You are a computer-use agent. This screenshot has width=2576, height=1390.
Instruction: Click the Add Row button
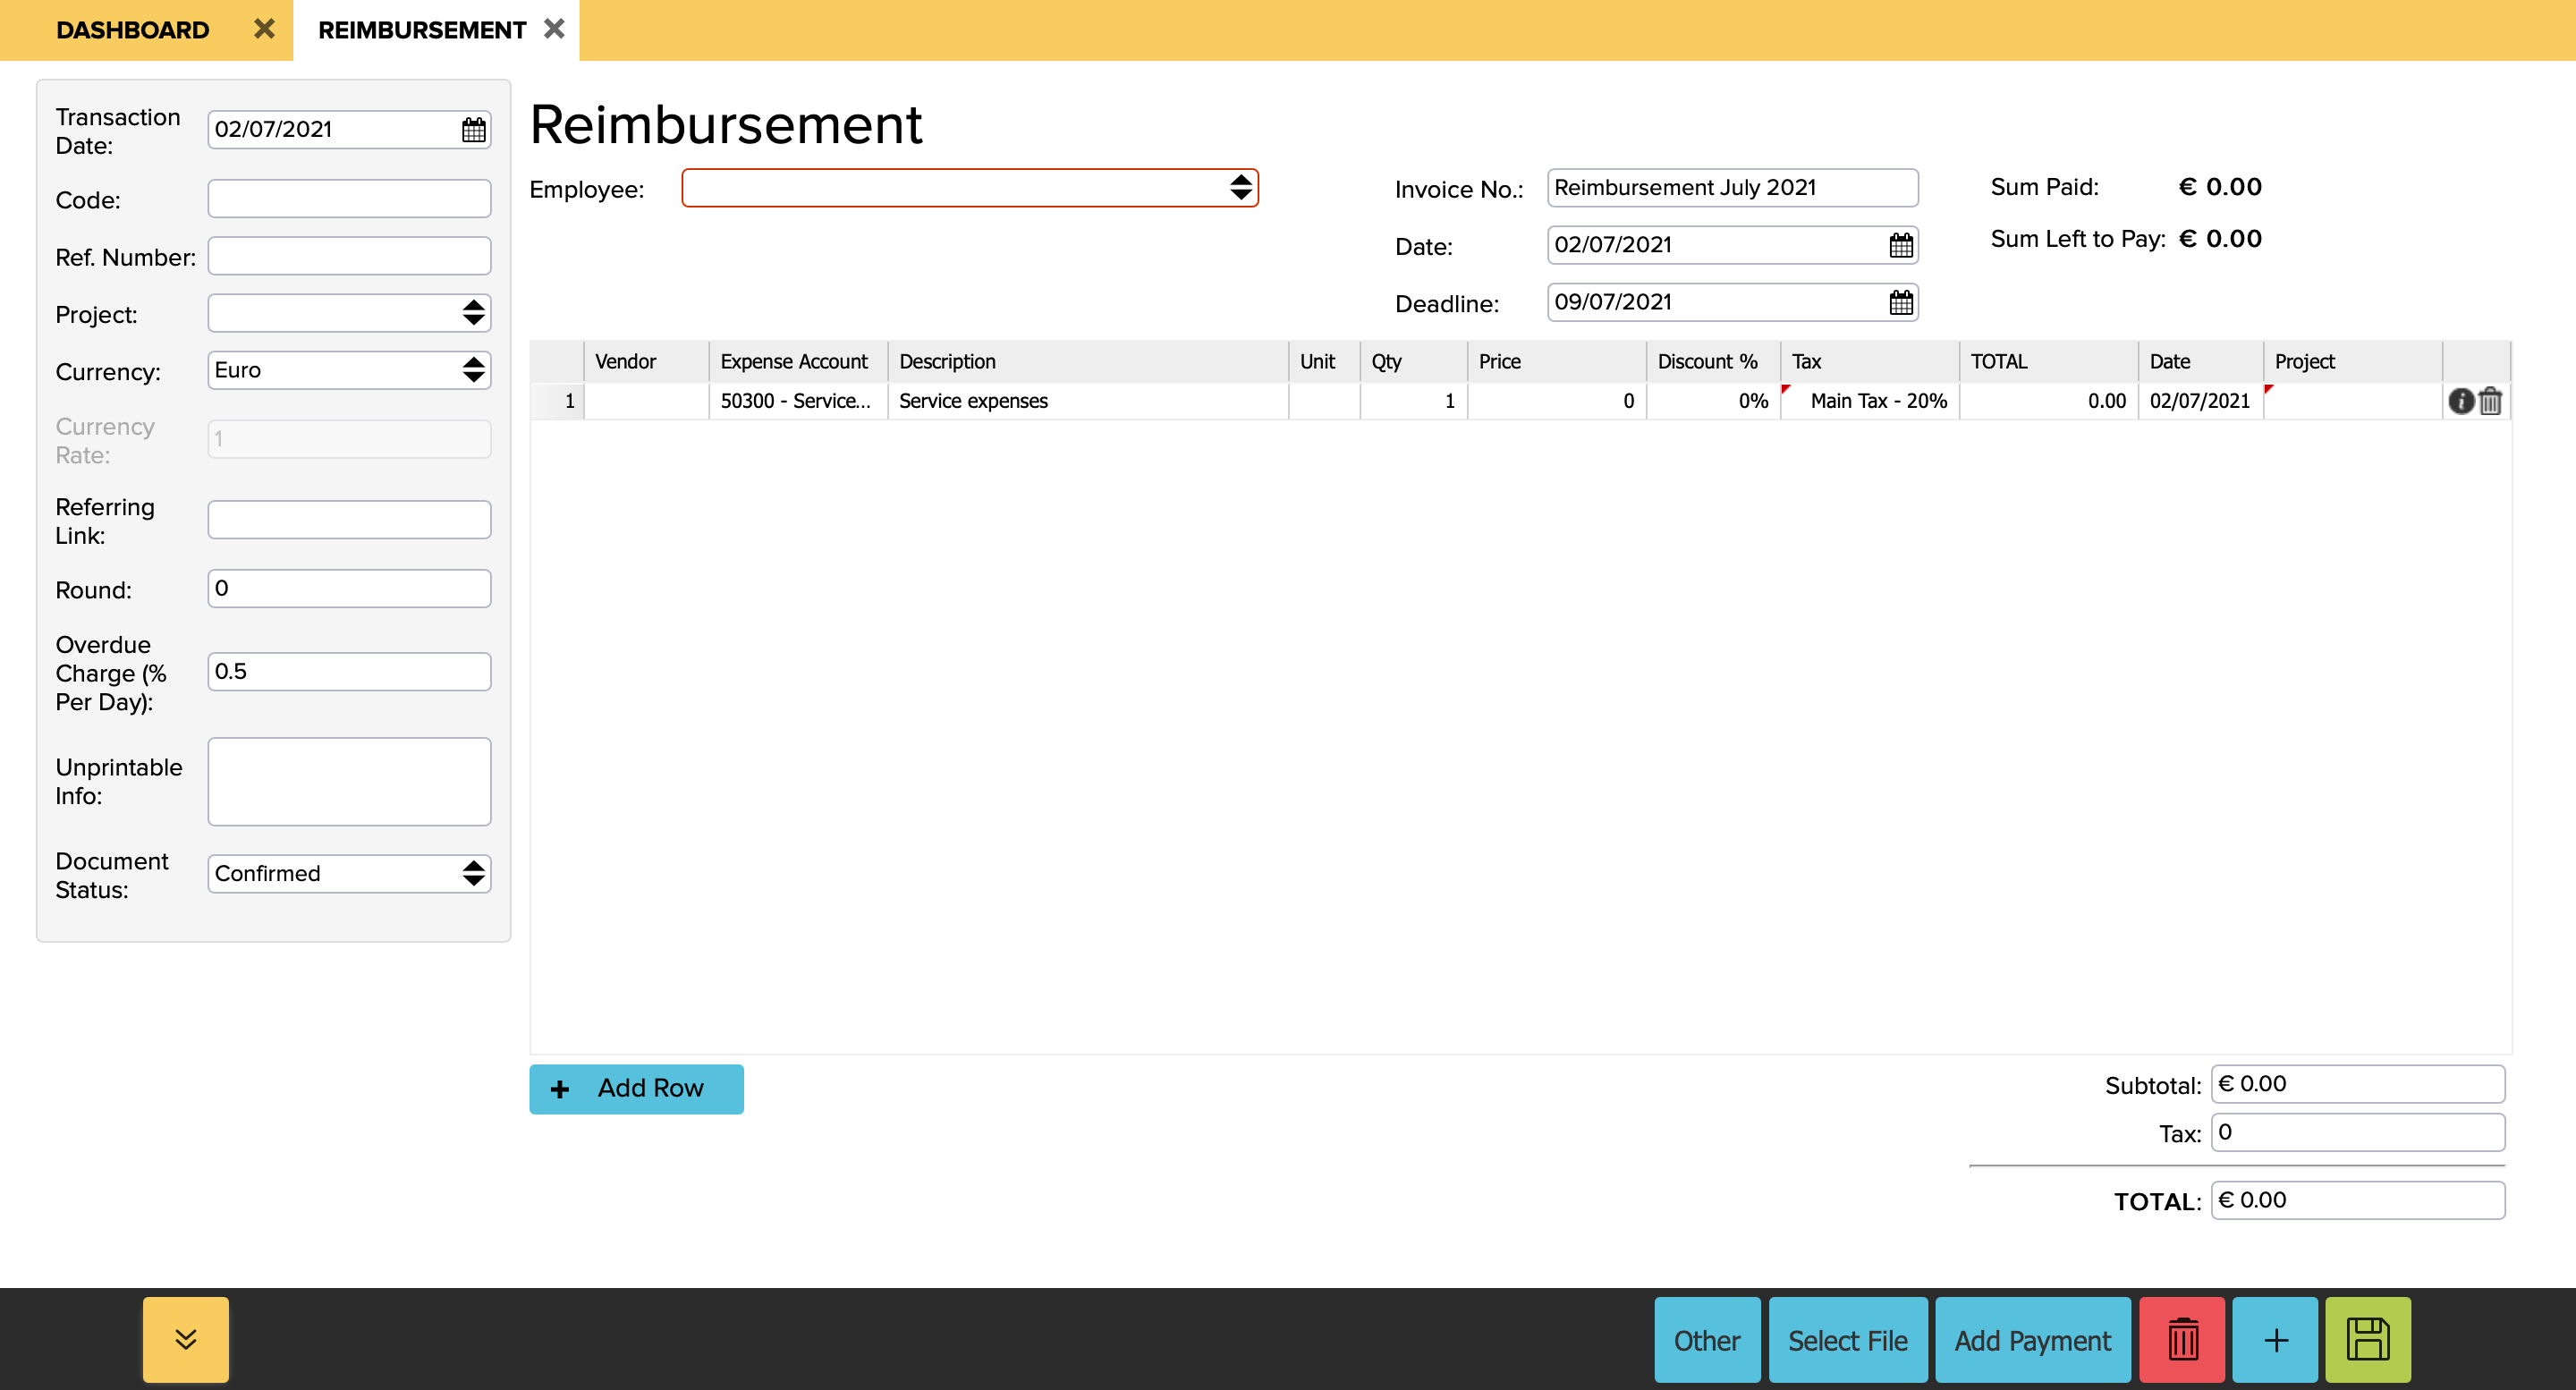[636, 1089]
